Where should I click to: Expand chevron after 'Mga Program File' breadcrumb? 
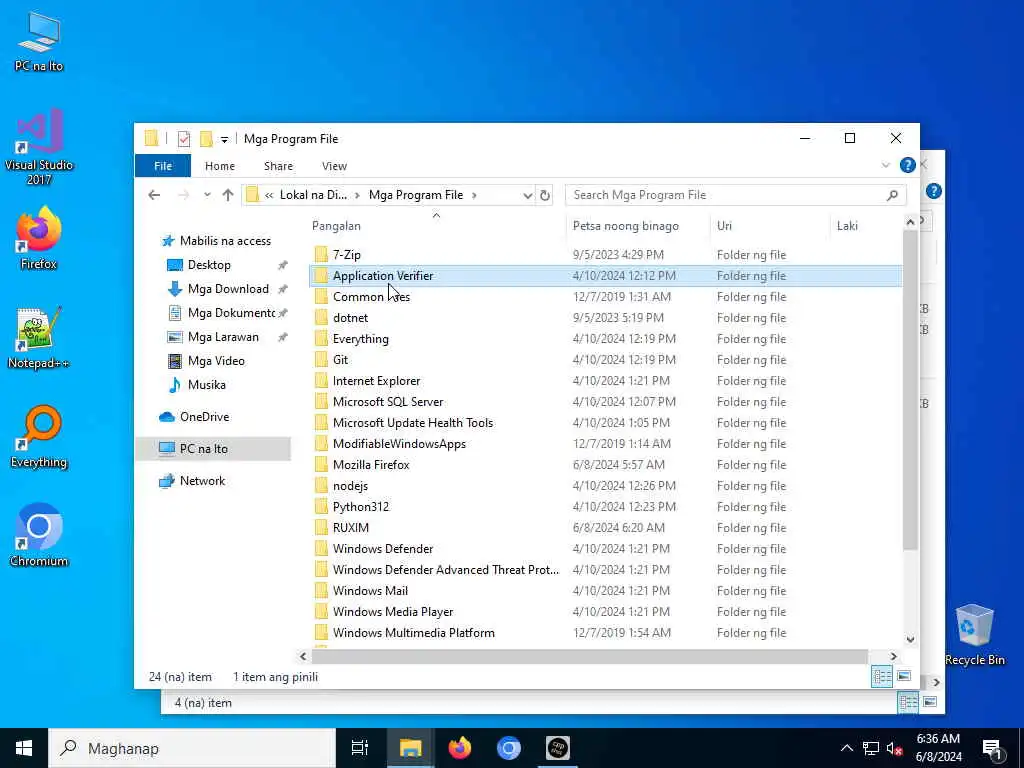tap(474, 195)
